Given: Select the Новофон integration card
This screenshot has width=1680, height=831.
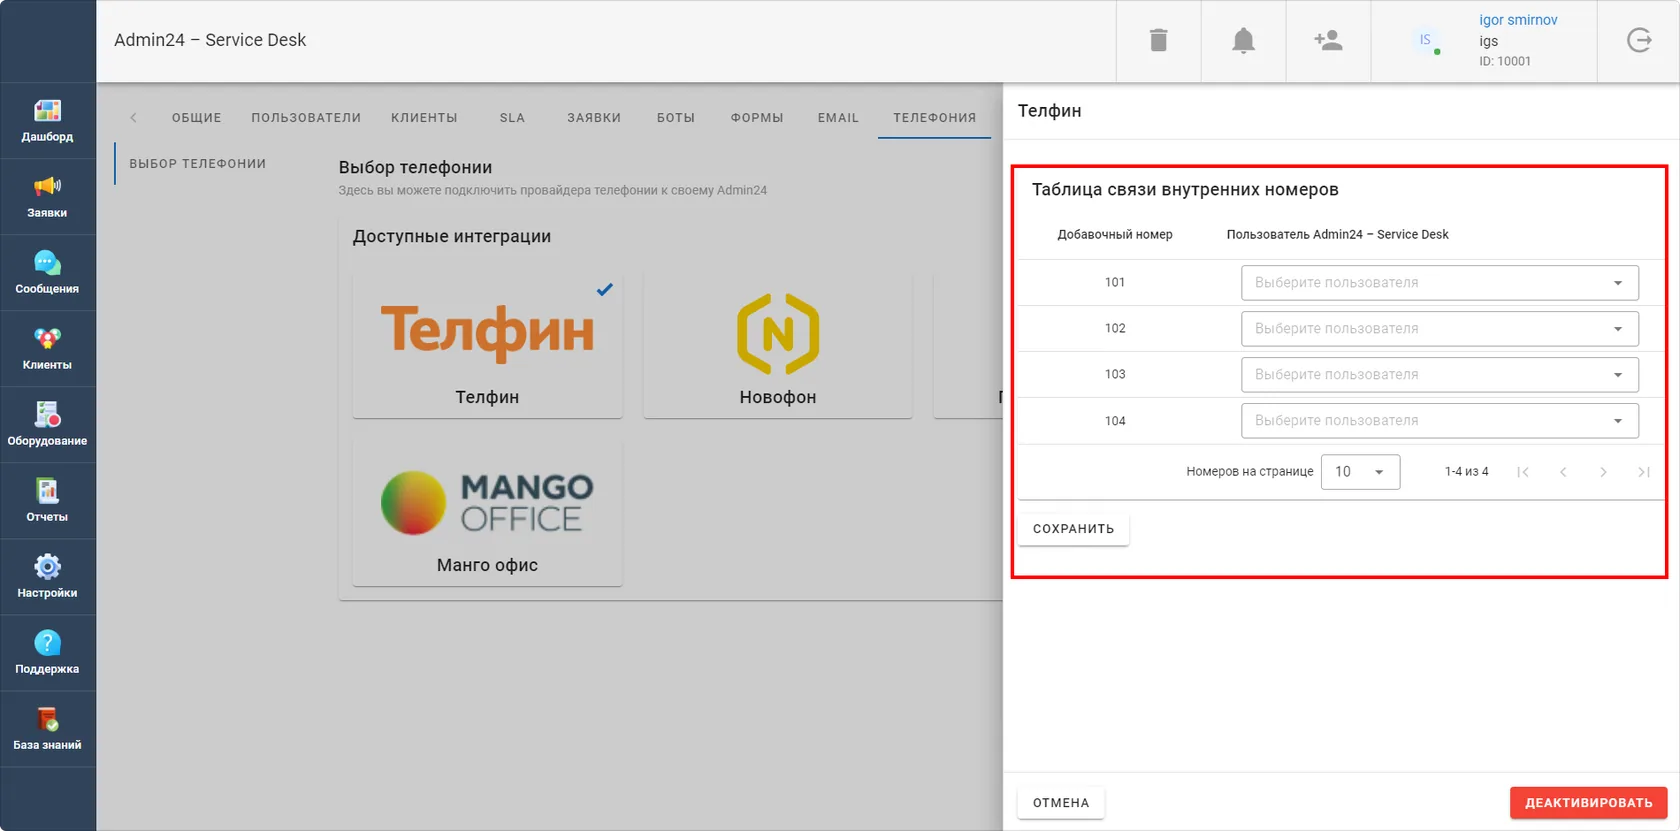Looking at the screenshot, I should 778,346.
